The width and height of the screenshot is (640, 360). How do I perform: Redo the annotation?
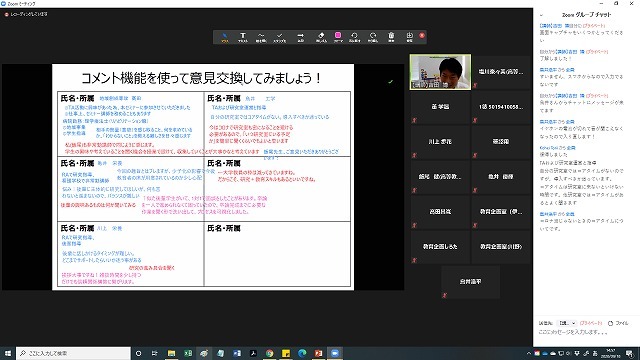pos(373,37)
